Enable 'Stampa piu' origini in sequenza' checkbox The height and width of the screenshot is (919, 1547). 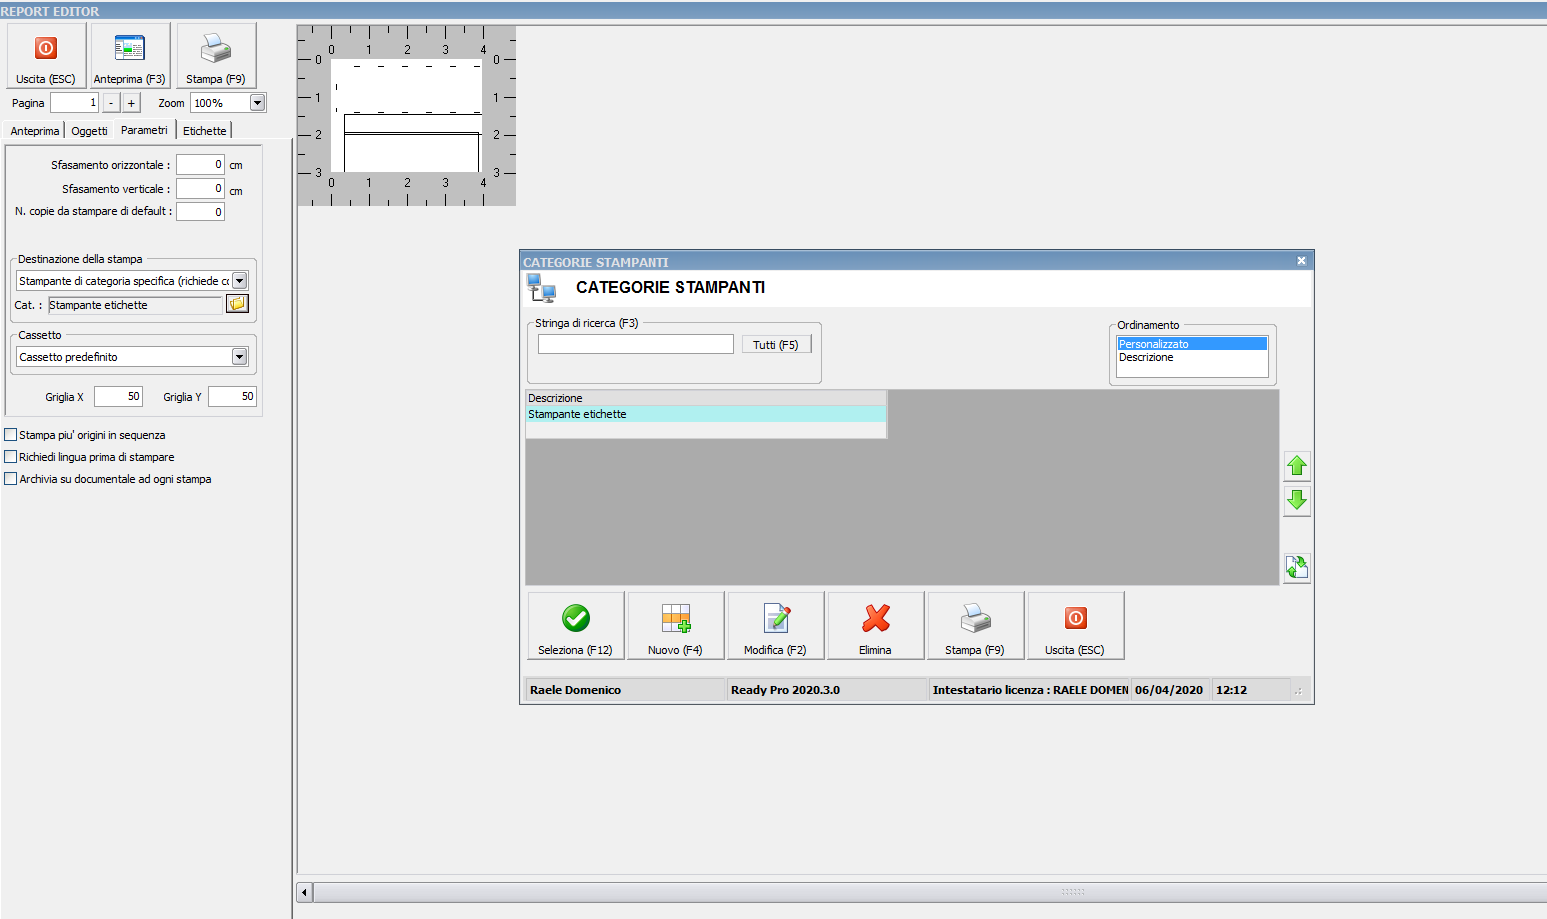click(11, 435)
